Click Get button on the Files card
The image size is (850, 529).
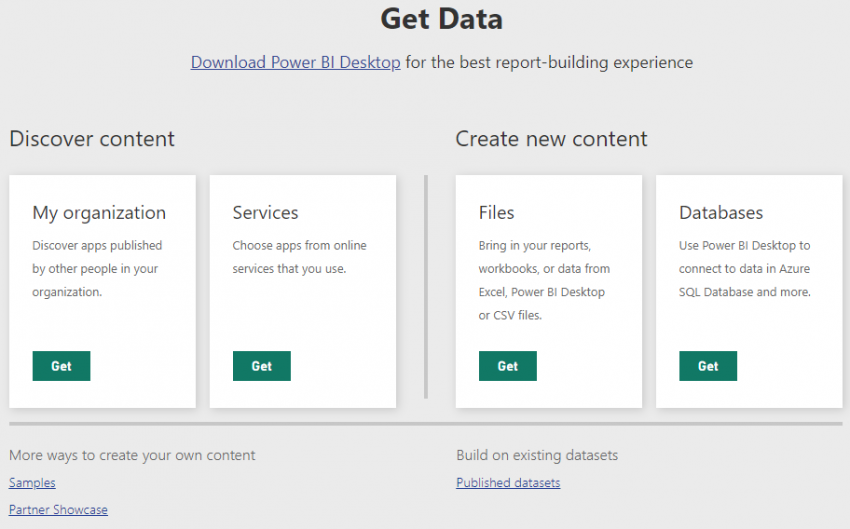point(508,366)
